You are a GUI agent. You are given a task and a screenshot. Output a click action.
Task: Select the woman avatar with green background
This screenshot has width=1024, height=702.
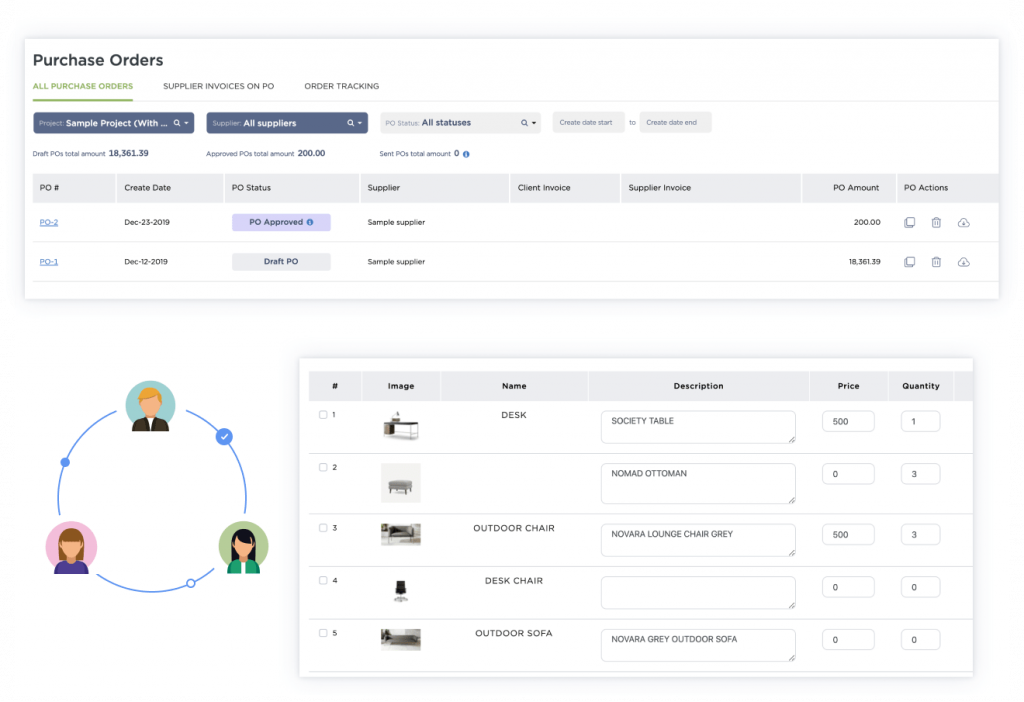pos(243,547)
